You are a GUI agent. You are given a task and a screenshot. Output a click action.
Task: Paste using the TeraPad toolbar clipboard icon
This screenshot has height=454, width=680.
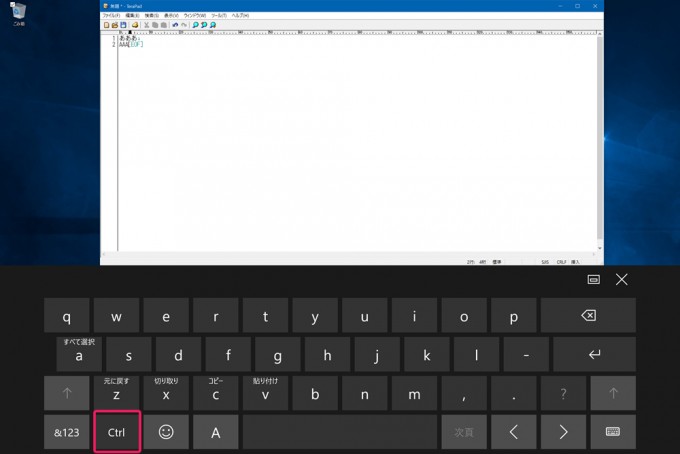[163, 25]
